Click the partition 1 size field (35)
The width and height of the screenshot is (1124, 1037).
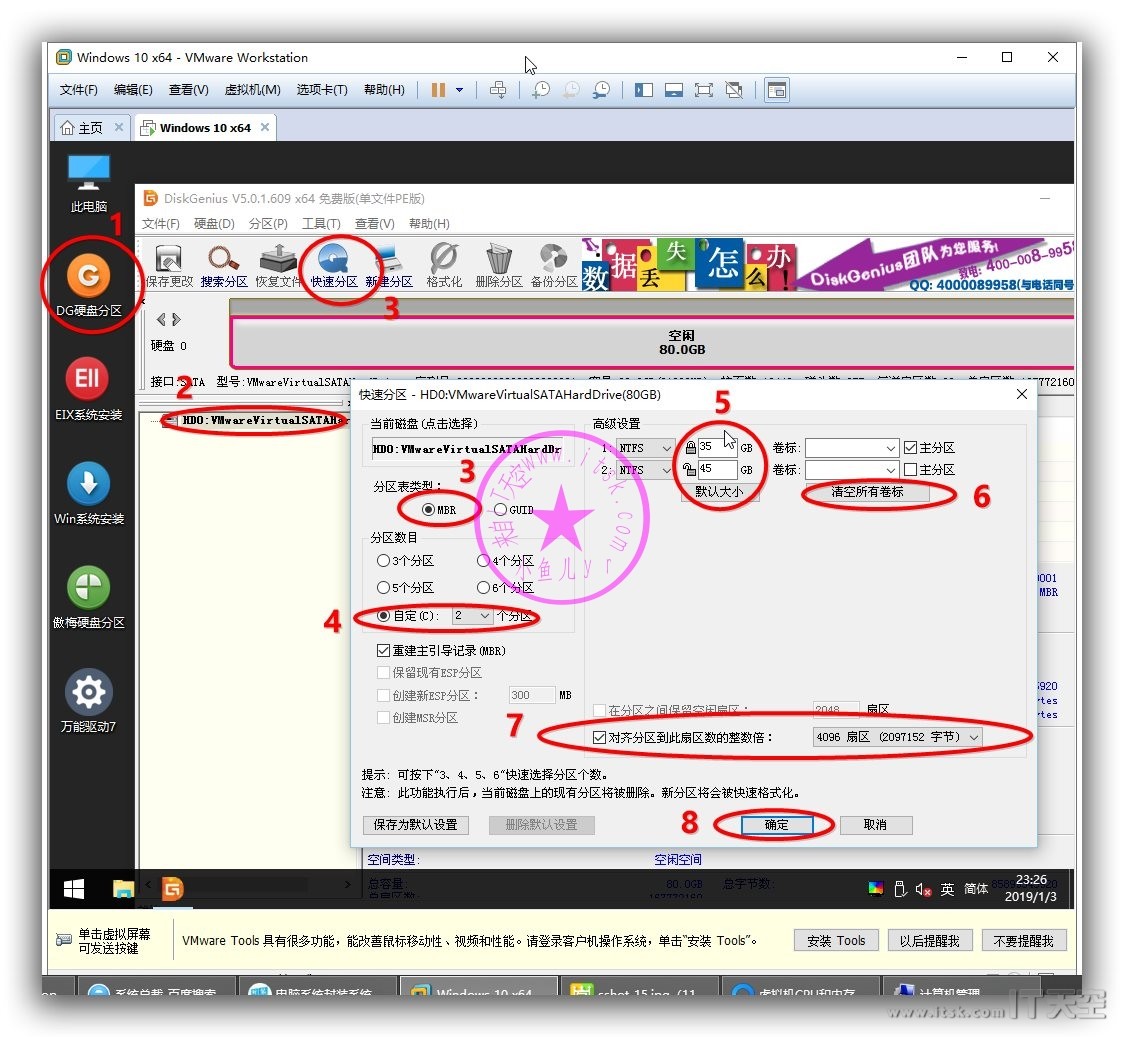(717, 447)
